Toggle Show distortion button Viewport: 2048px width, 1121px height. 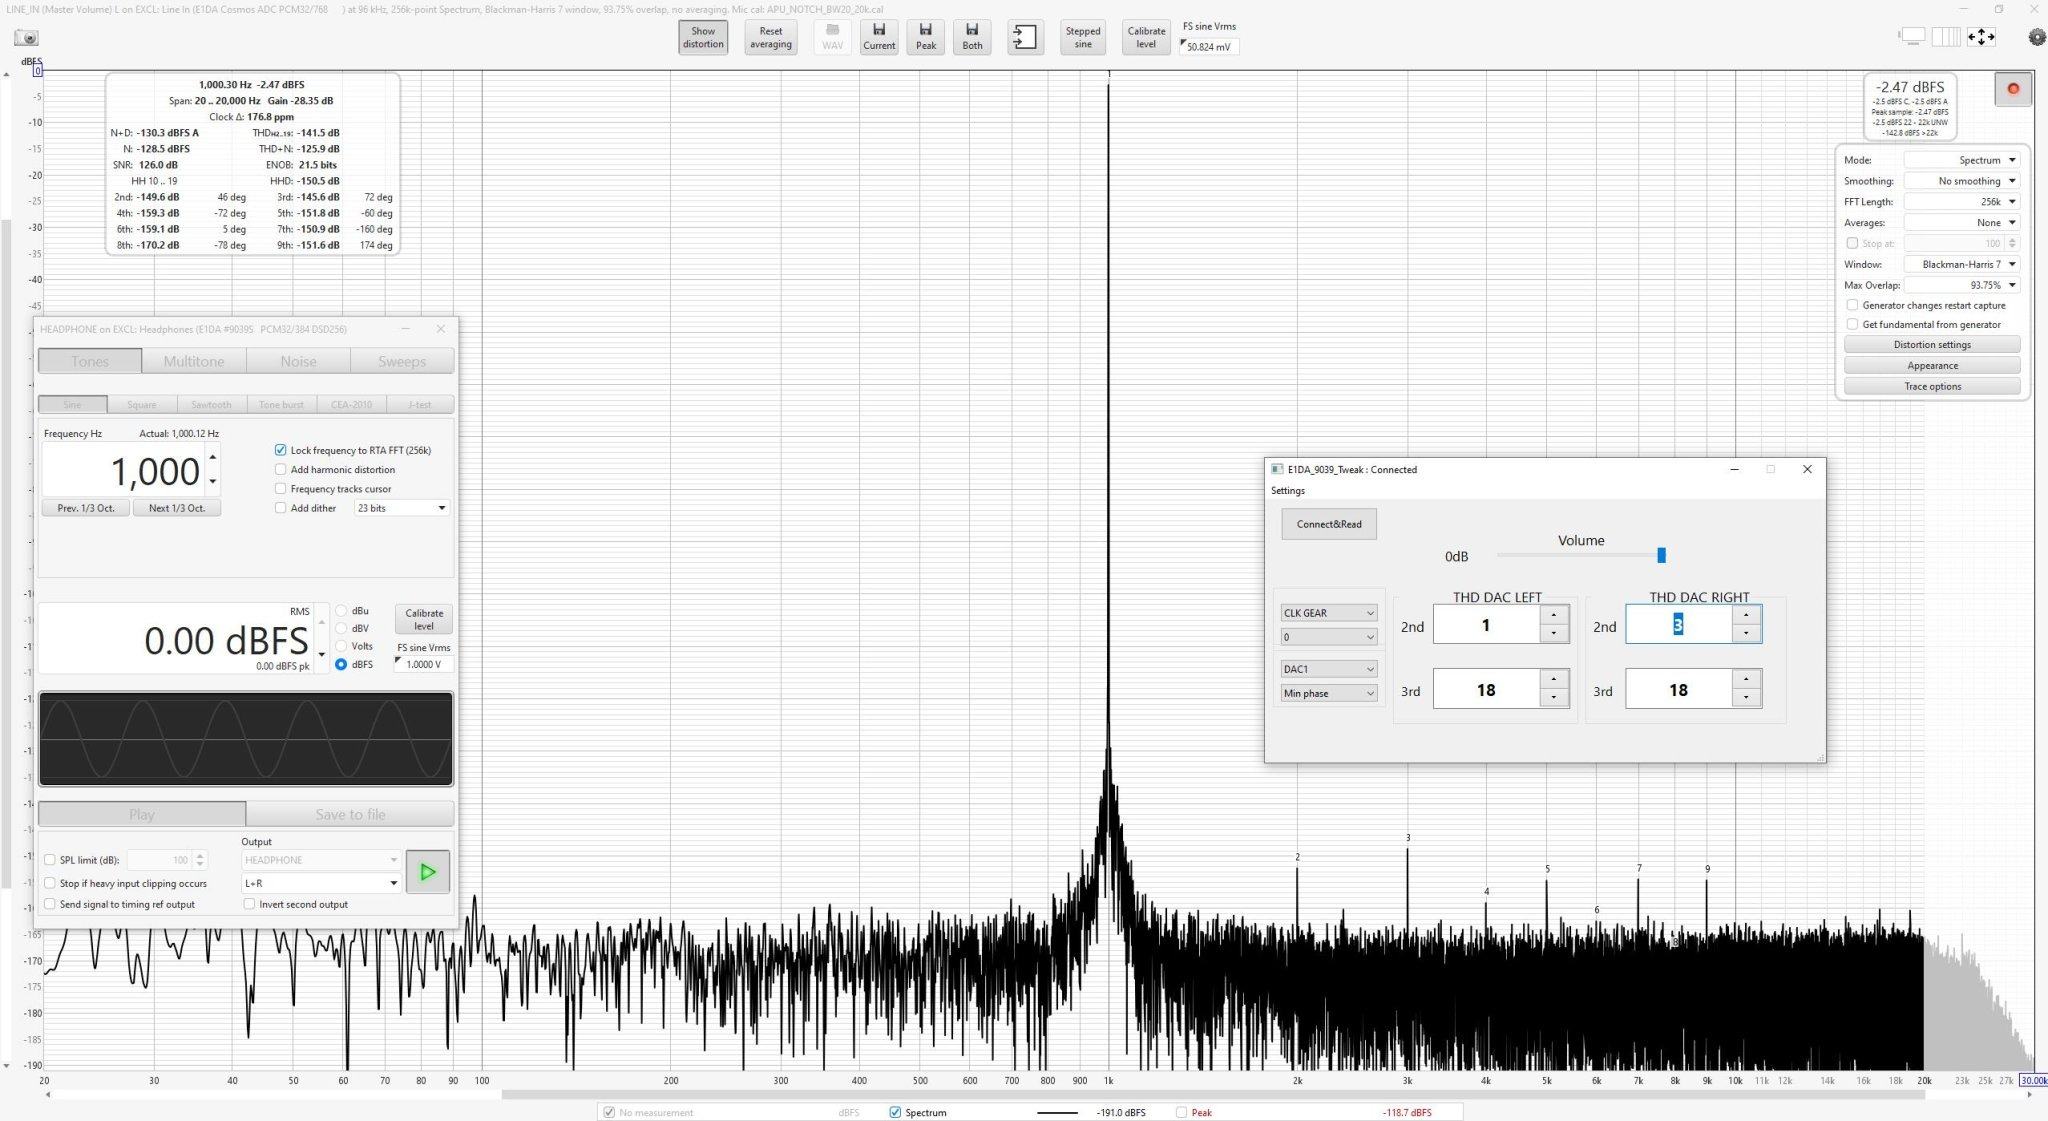(x=703, y=37)
